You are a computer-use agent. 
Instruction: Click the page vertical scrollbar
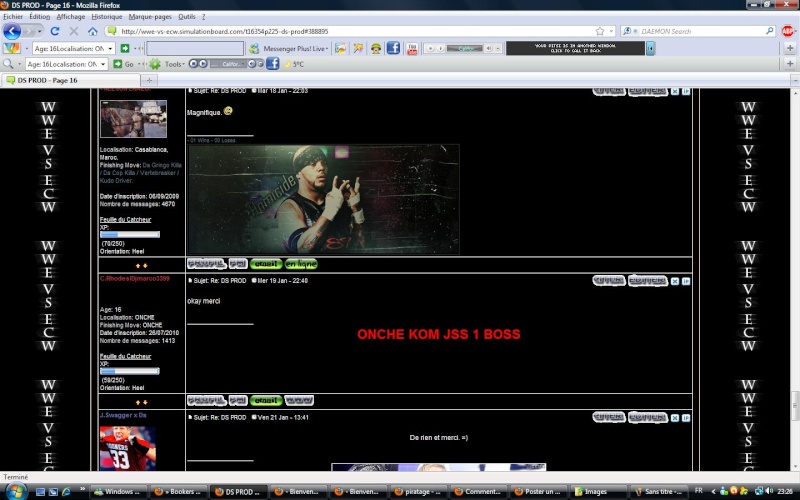coord(795,280)
